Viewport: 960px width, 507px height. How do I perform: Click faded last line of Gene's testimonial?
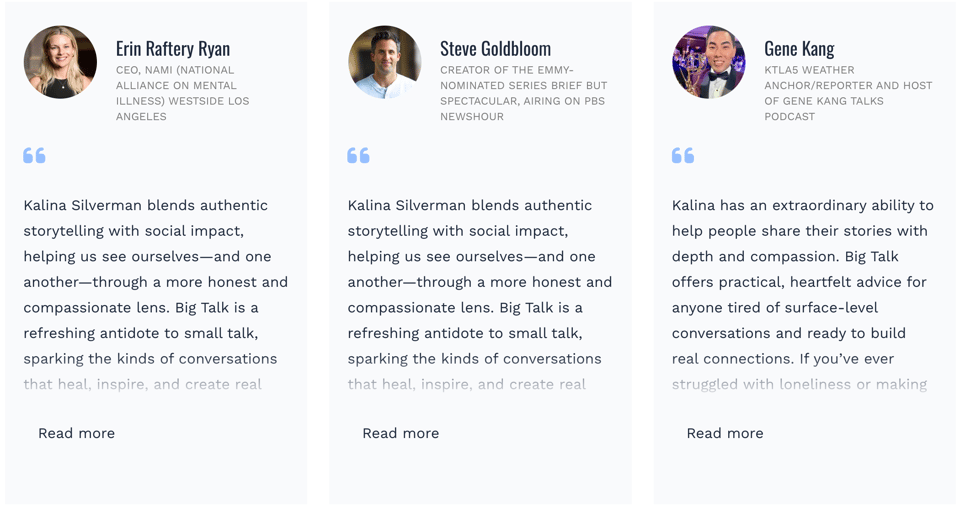coord(799,384)
